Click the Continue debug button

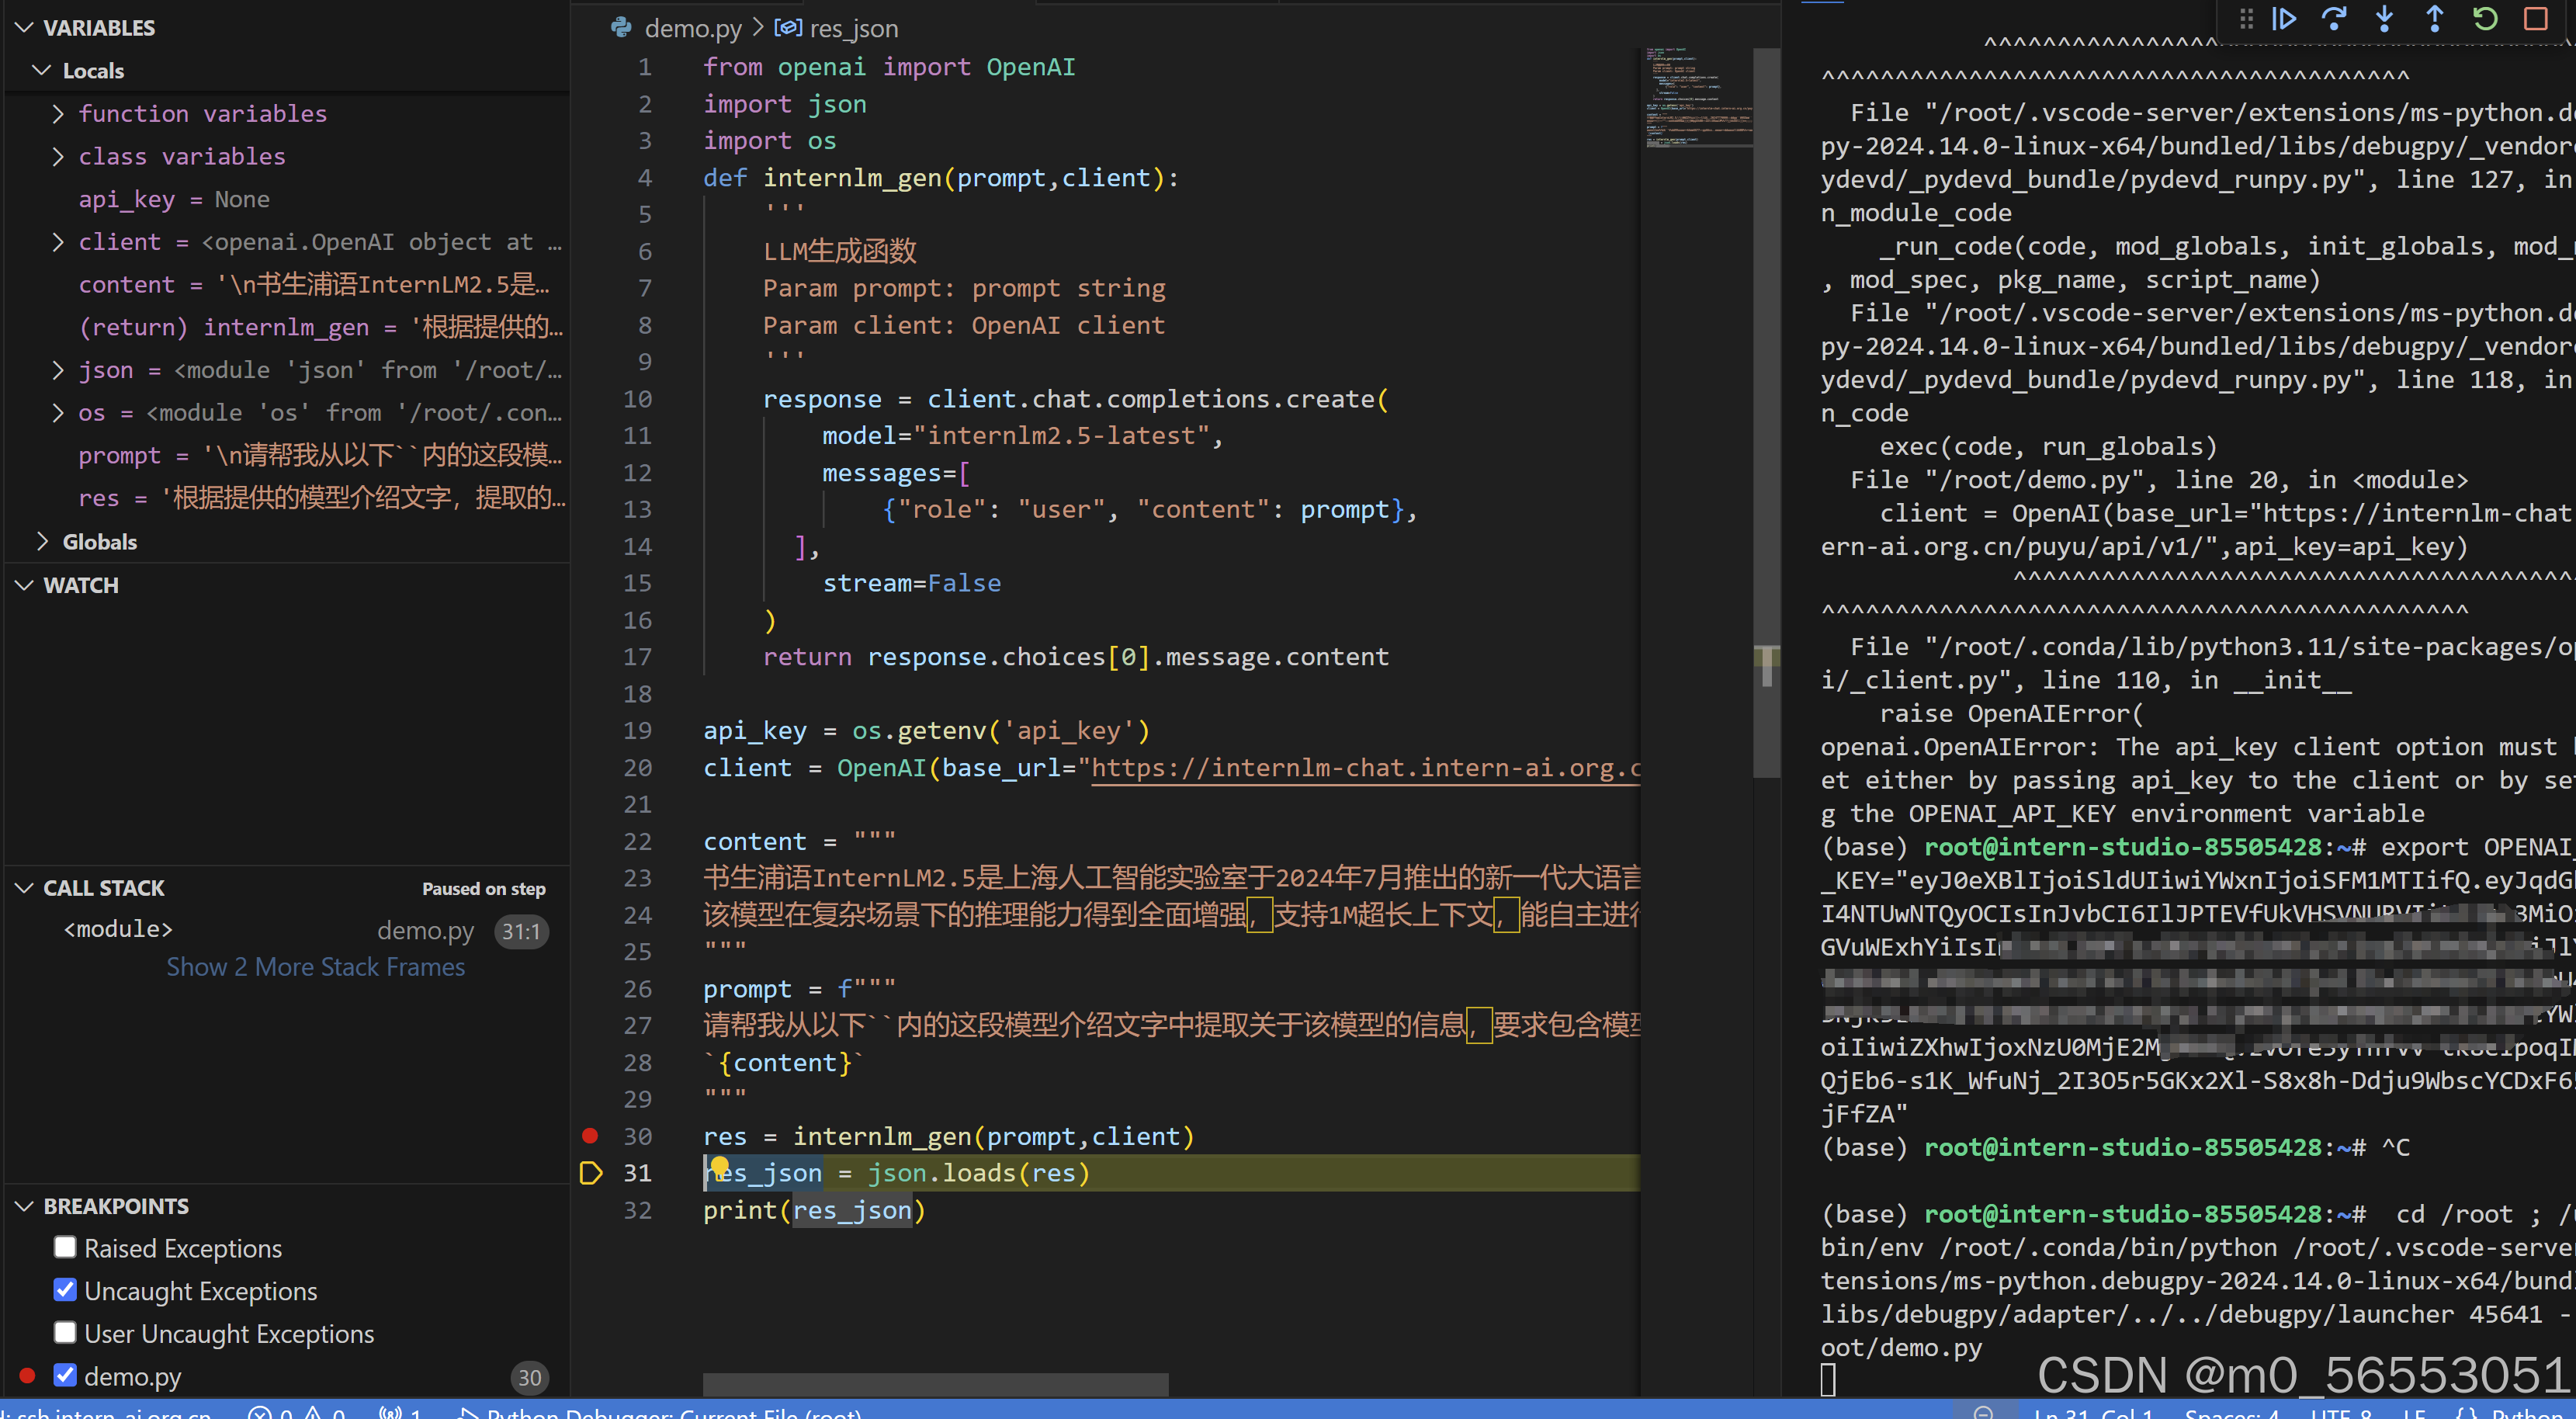pos(2284,19)
